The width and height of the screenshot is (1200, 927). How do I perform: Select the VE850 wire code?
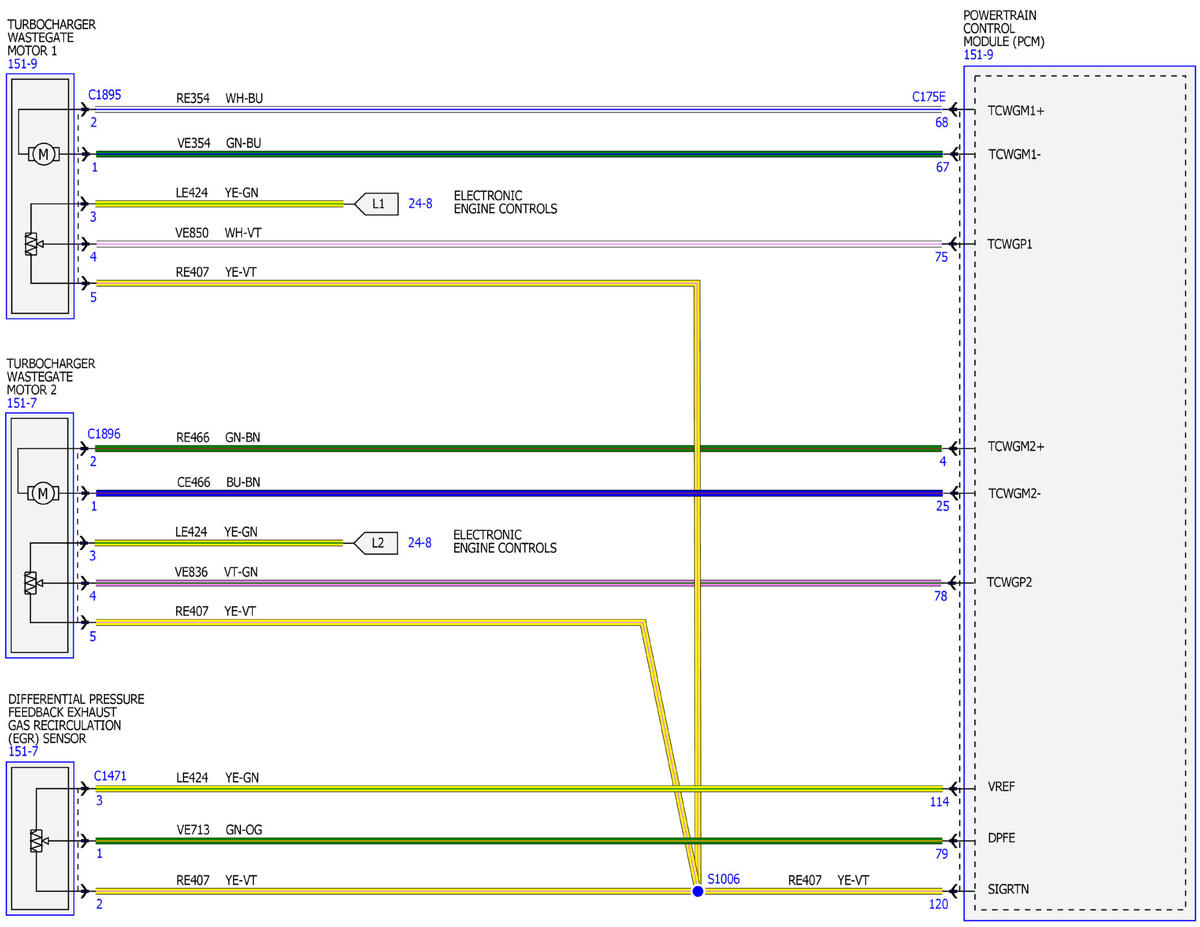193,232
